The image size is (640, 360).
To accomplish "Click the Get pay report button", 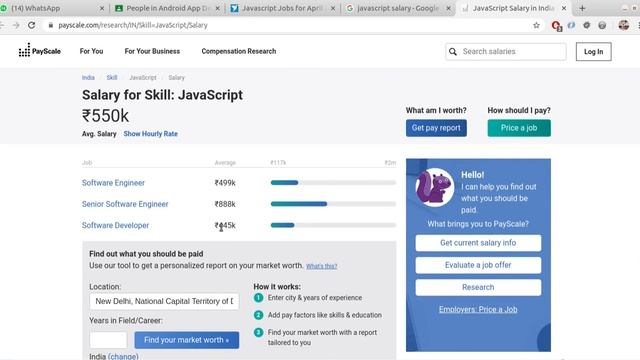I will point(436,128).
